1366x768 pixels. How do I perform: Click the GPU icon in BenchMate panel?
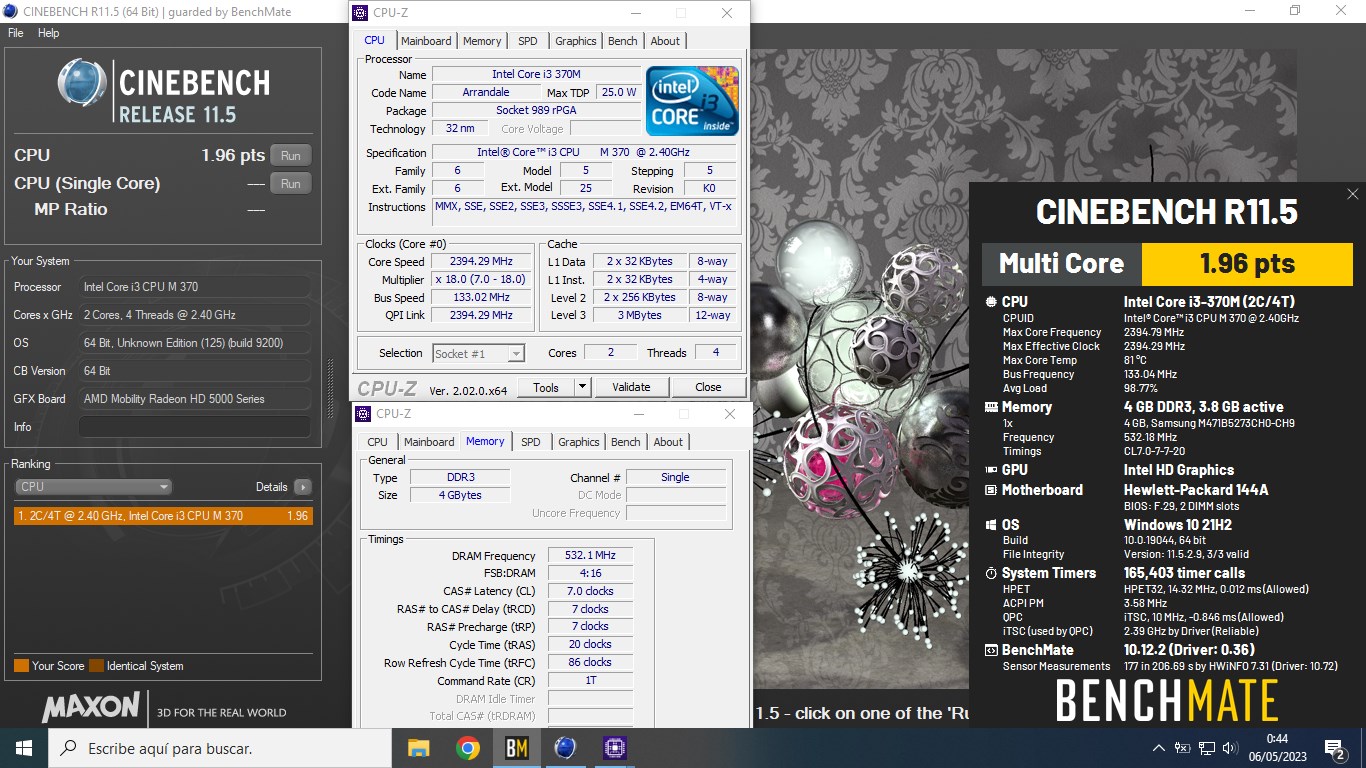991,470
